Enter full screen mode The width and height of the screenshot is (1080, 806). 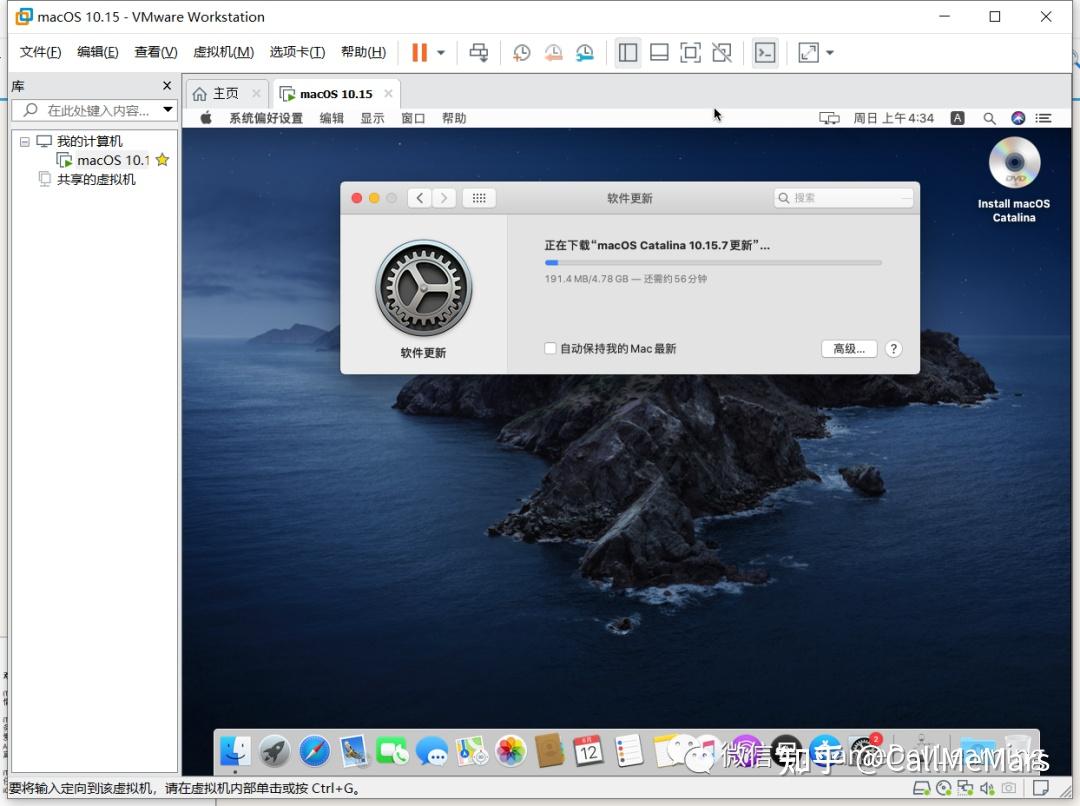coord(690,52)
